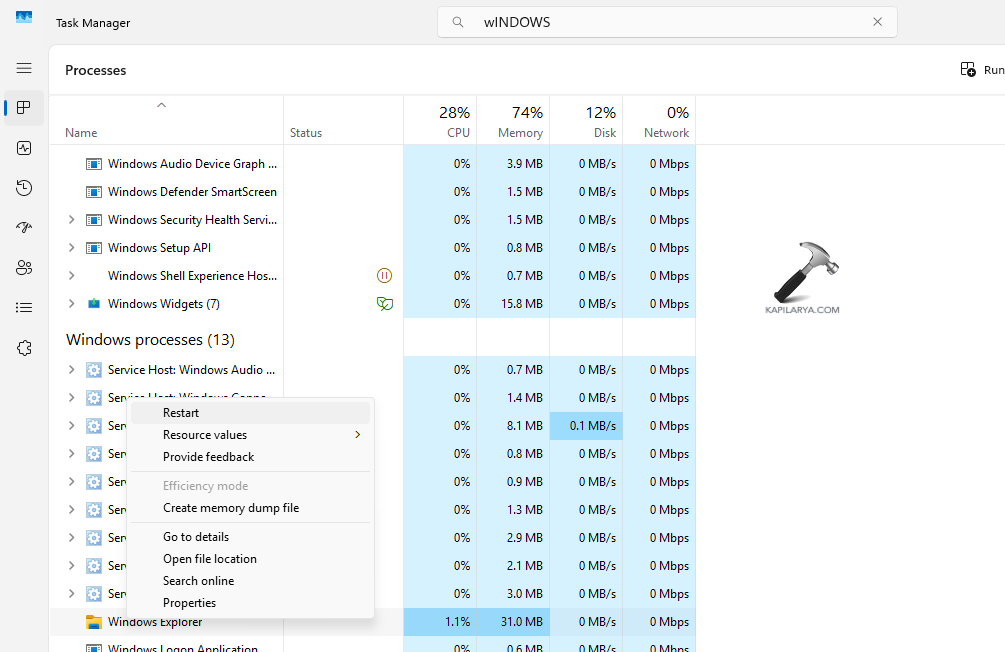The image size is (1005, 652).
Task: Expand the Windows Widgets (7) group
Action: point(71,304)
